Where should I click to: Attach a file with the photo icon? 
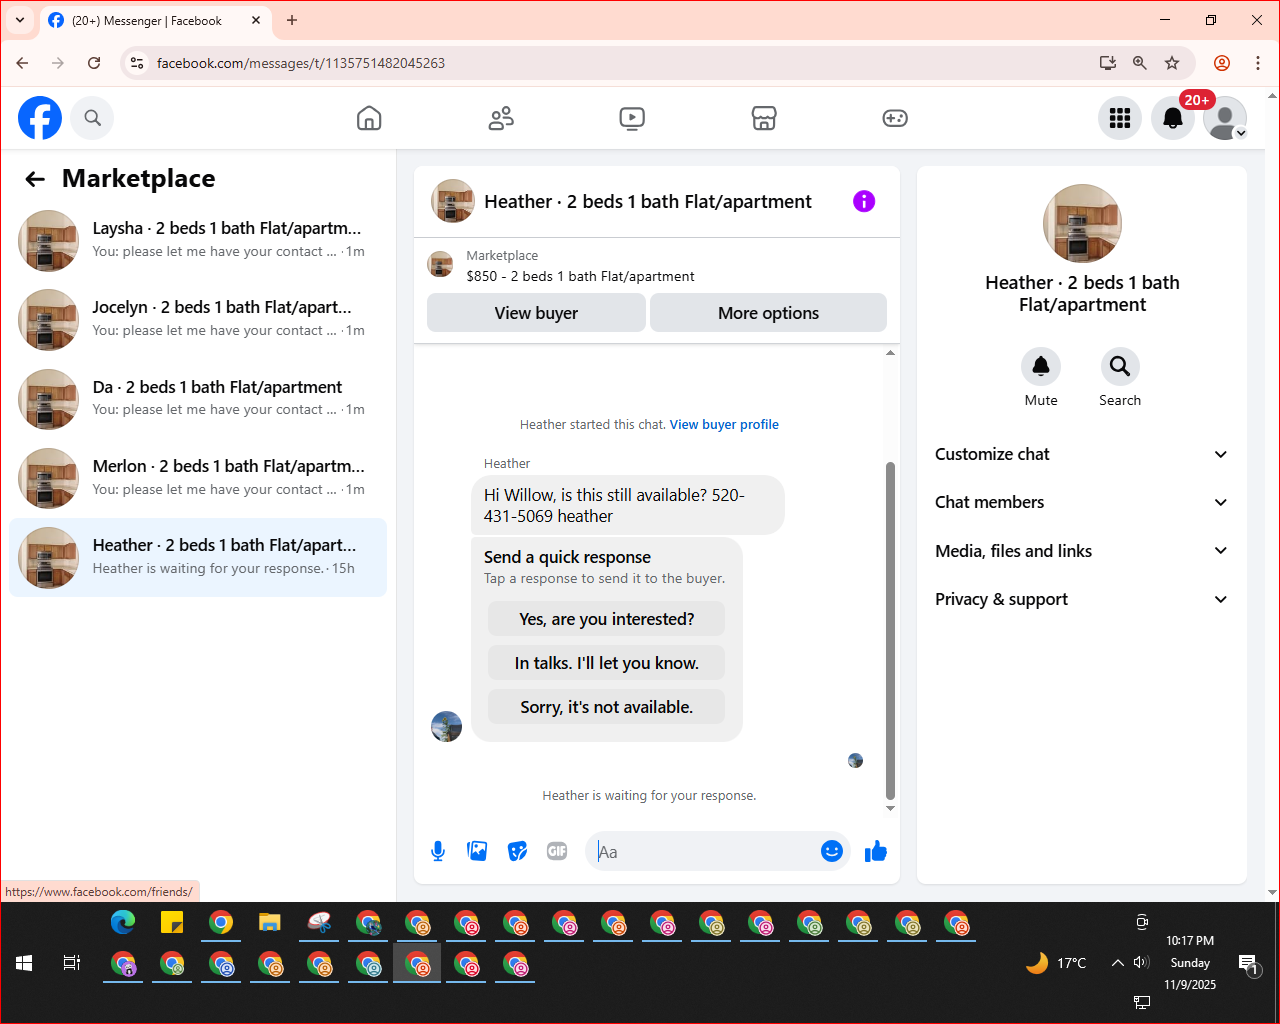477,851
